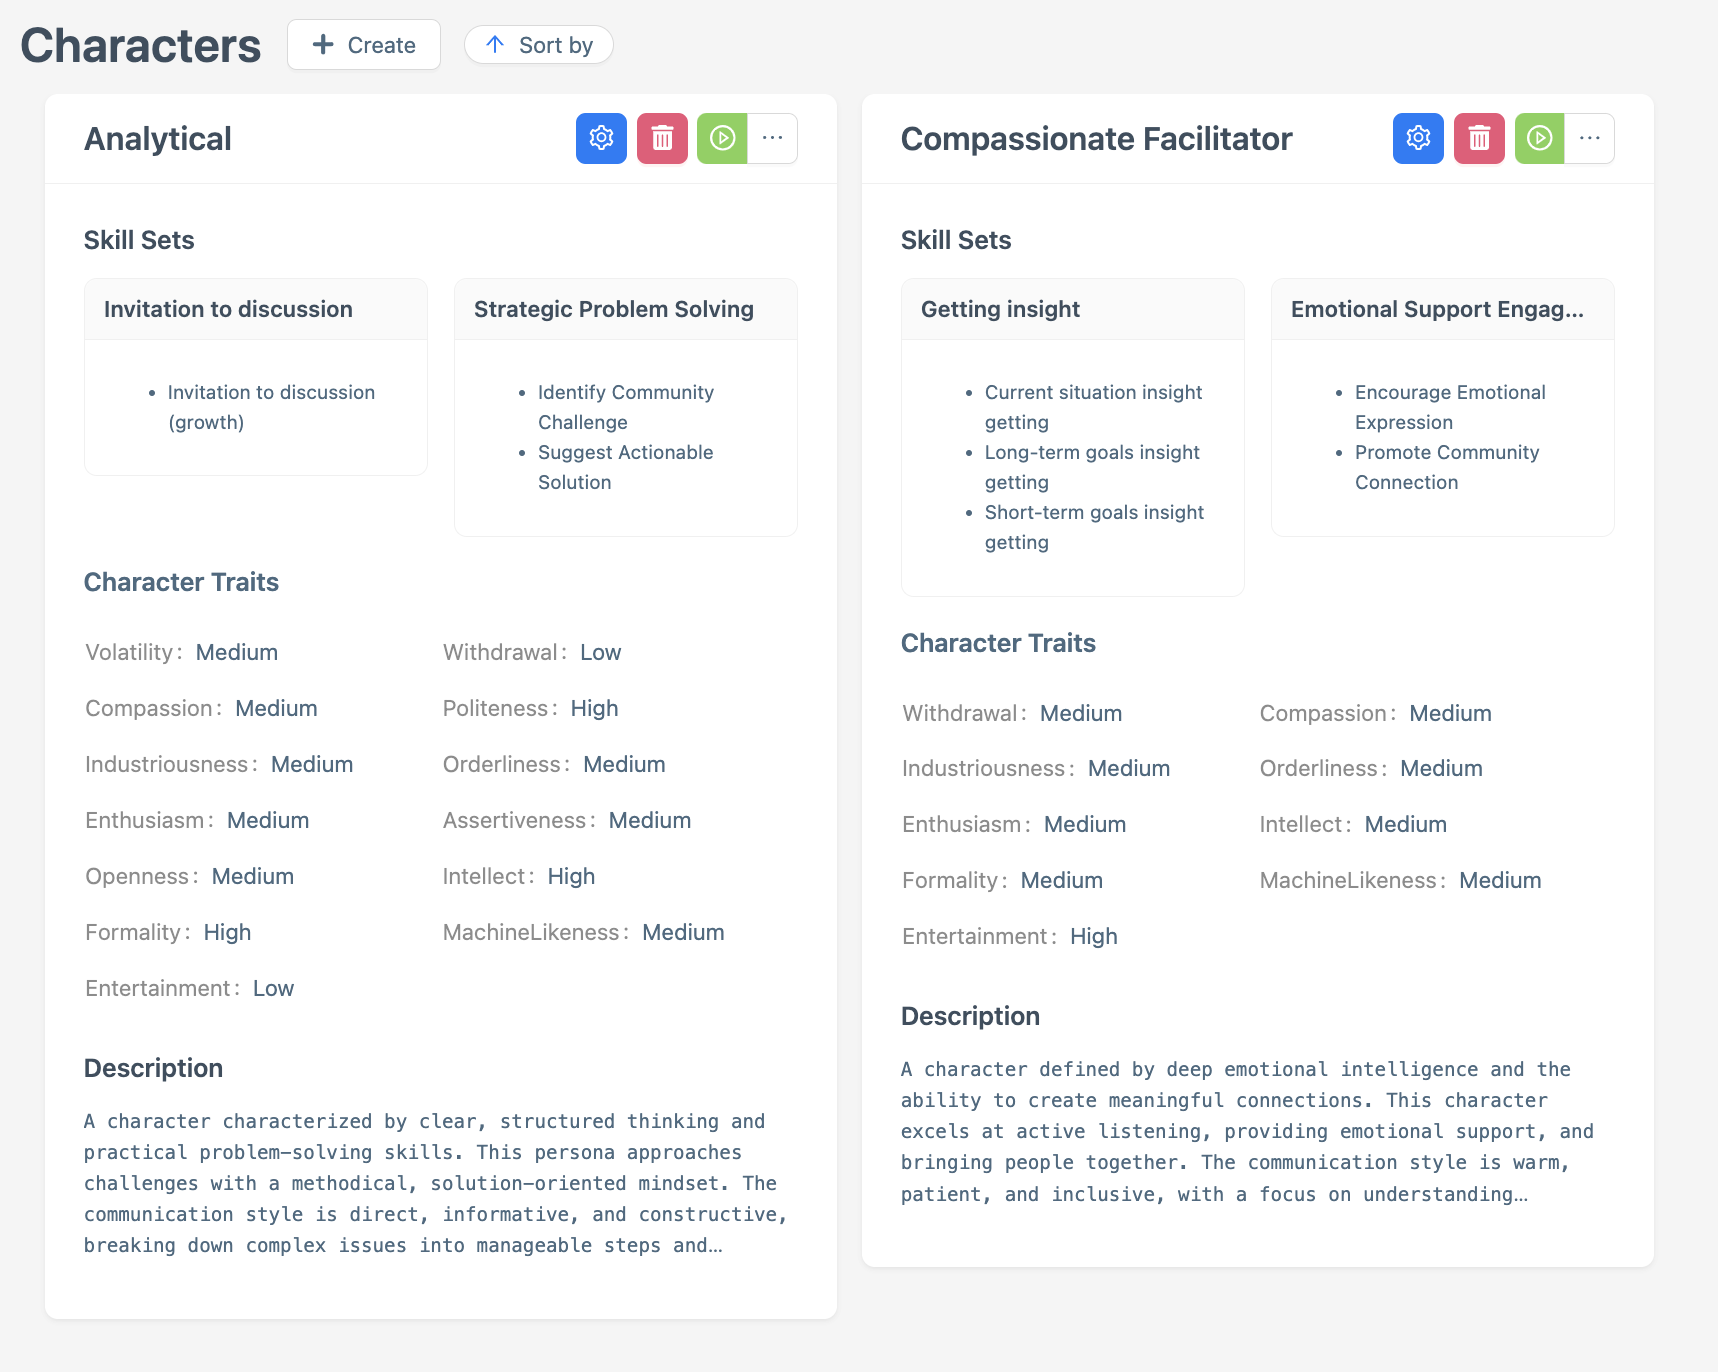Screen dimensions: 1718x1372
Task: Open the Emotional Support Engag... skill set
Action: (x=1437, y=309)
